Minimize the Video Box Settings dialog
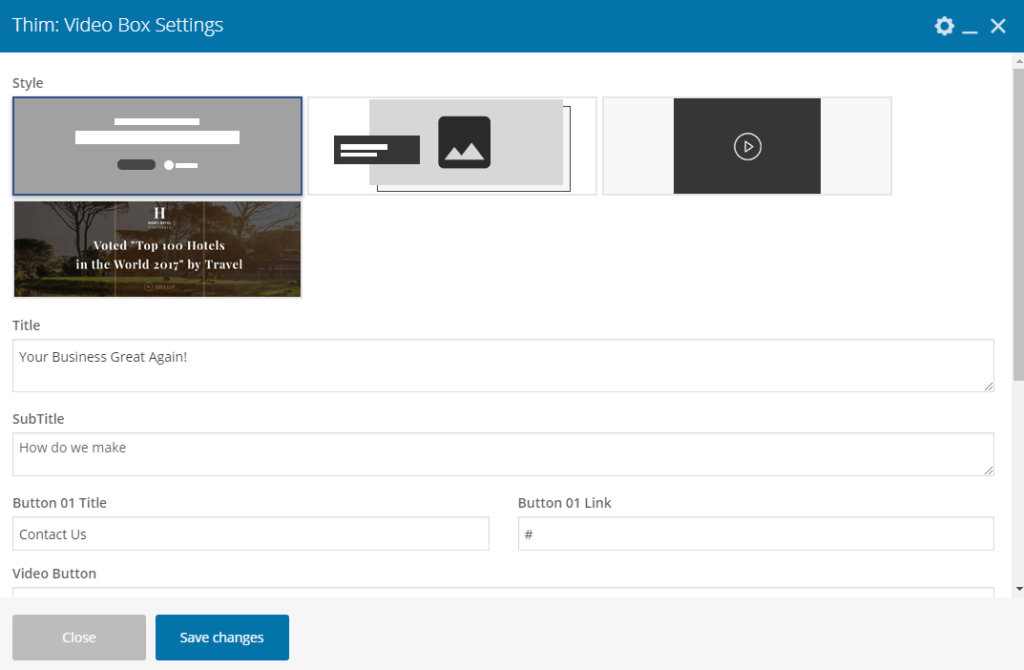 tap(970, 27)
